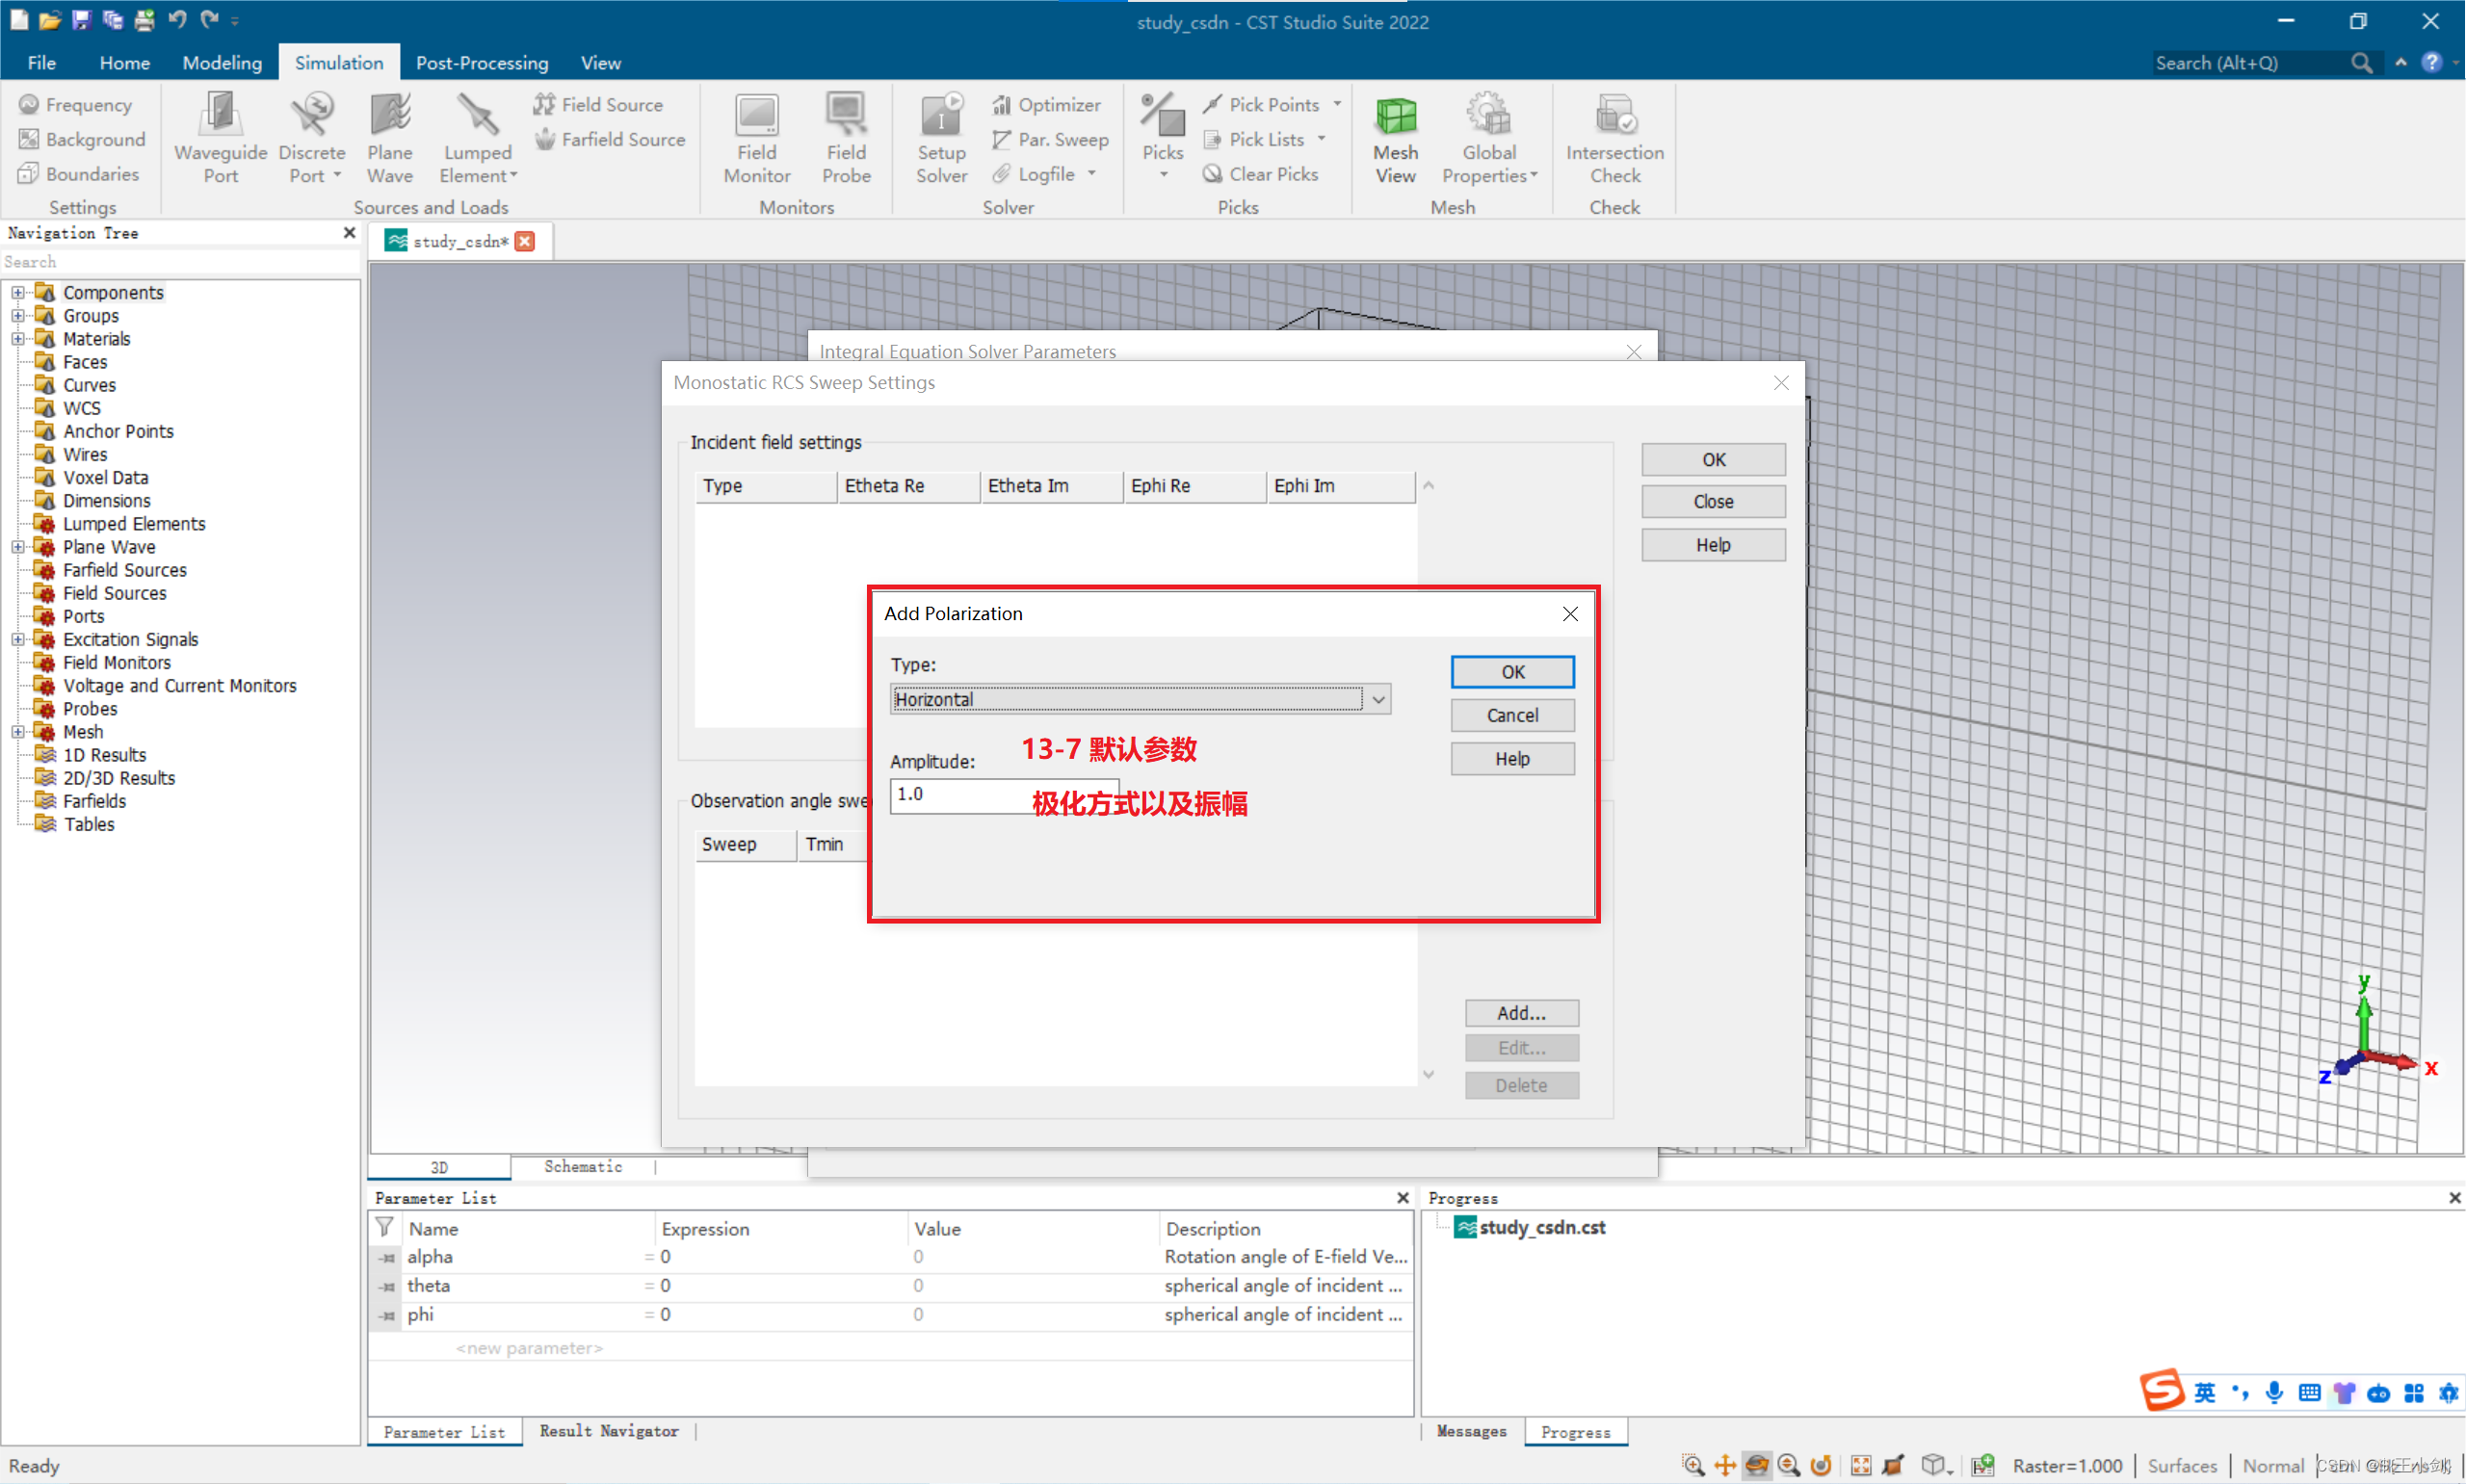Click Cancel in the Add Polarization dialog
This screenshot has width=2466, height=1484.
(1512, 716)
